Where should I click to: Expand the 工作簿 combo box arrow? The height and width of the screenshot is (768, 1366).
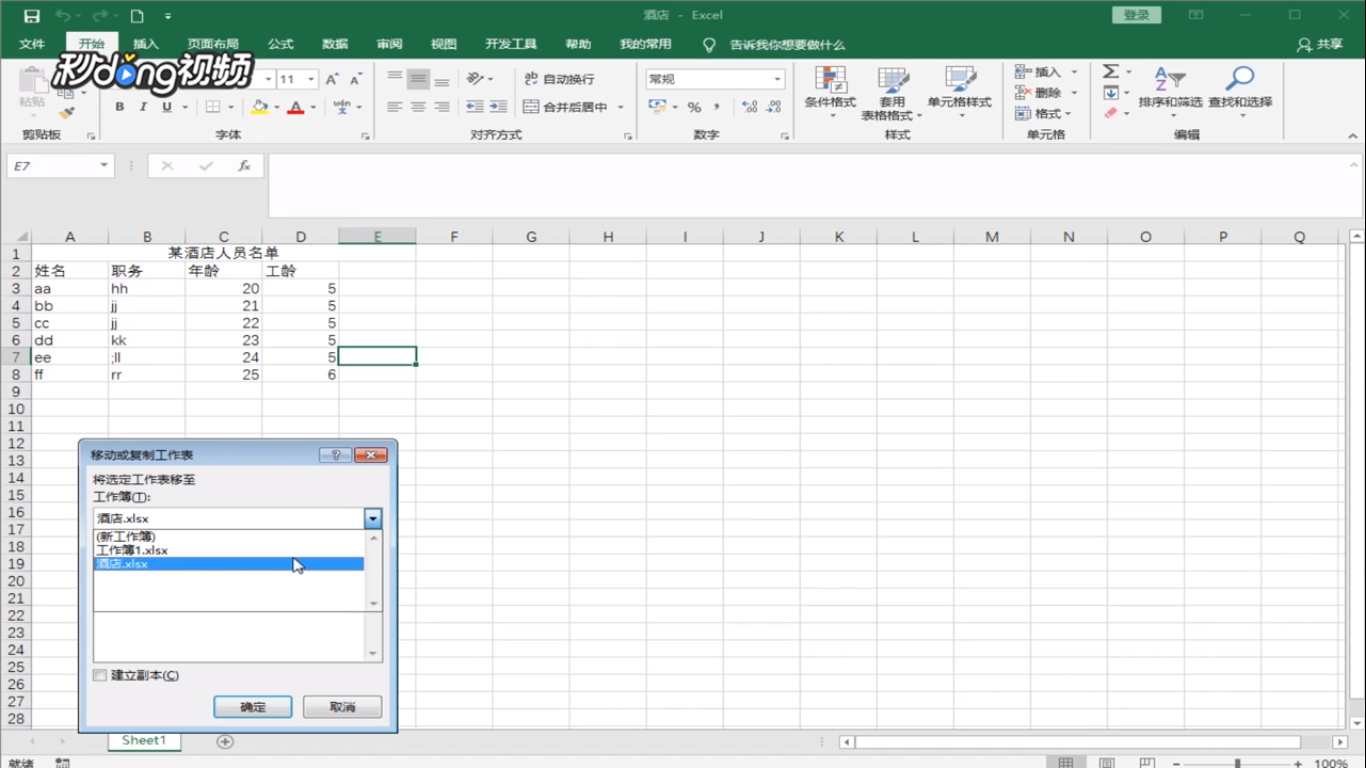373,518
